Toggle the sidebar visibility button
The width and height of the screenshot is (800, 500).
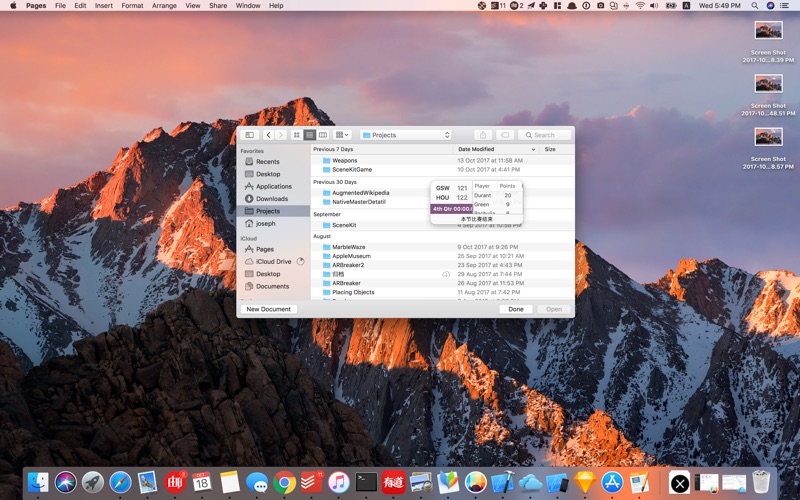coord(249,135)
